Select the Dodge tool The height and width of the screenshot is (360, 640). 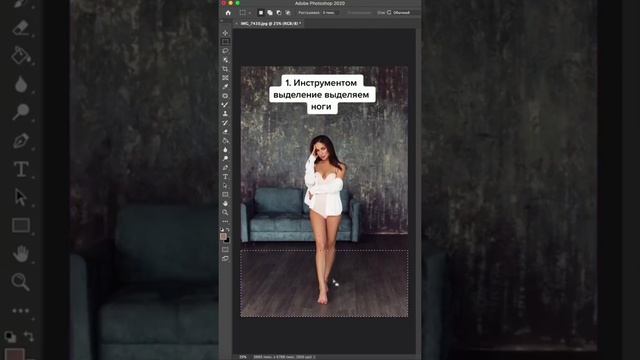(225, 159)
